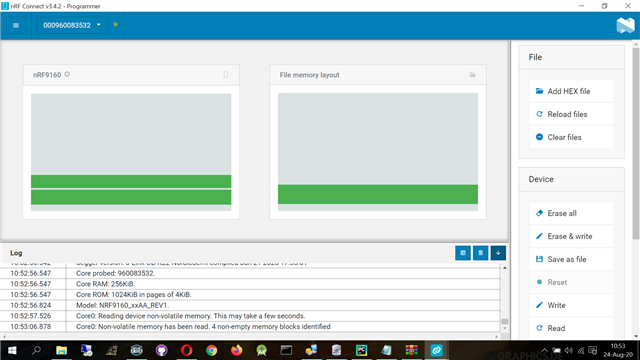Screen dimensions: 640x360
Task: Click the log scrollbar down arrow
Action: tap(505, 329)
